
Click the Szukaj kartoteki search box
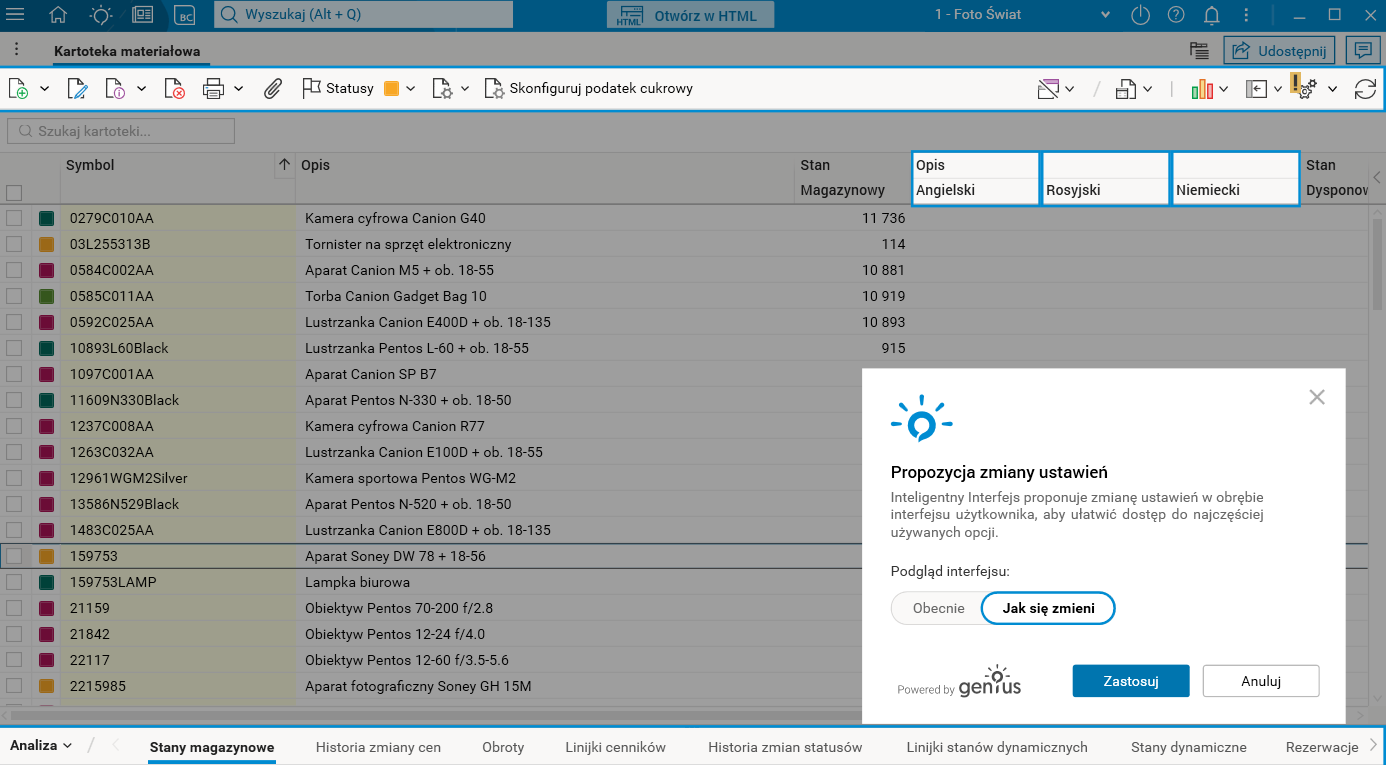coord(121,131)
